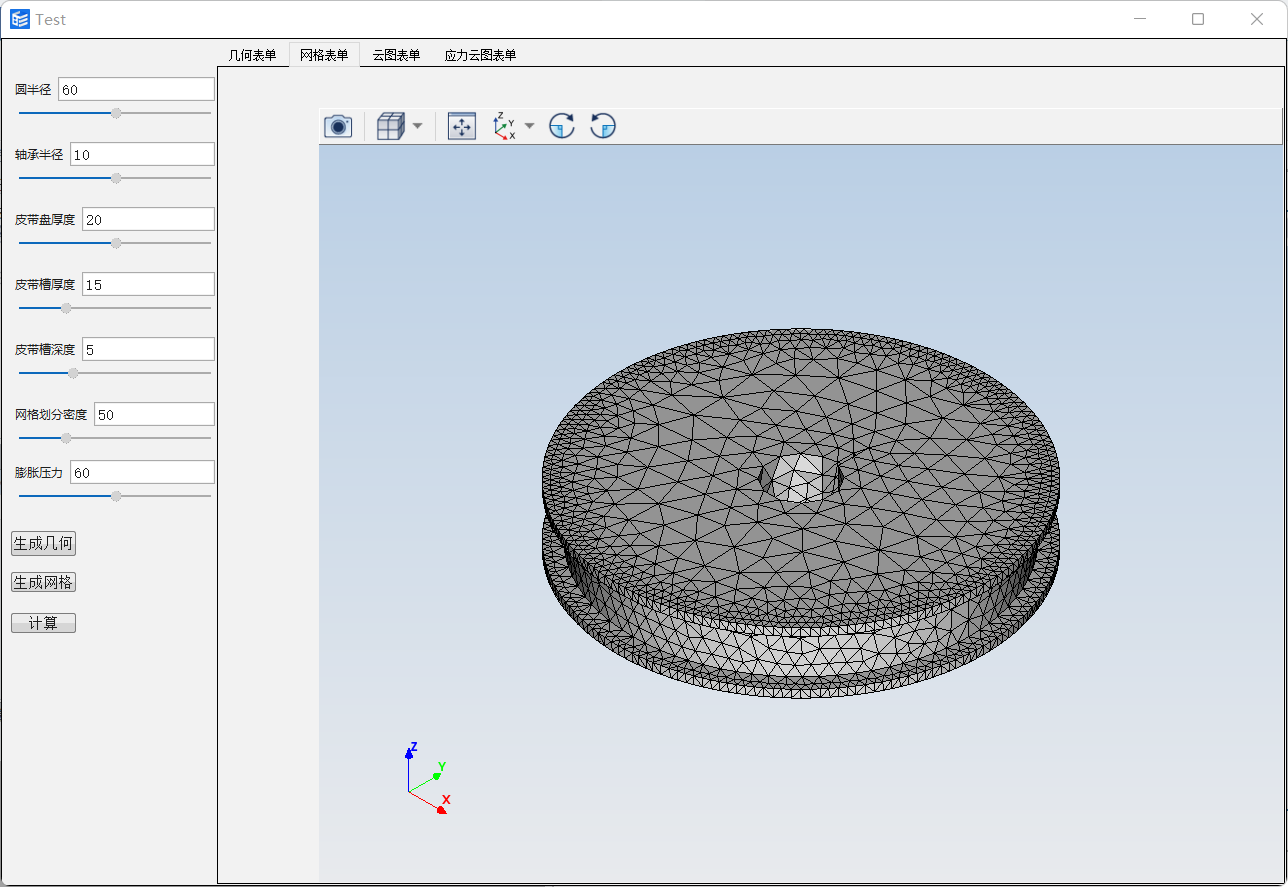Open the view cube dropdown arrow
This screenshot has width=1288, height=887.
pyautogui.click(x=417, y=126)
